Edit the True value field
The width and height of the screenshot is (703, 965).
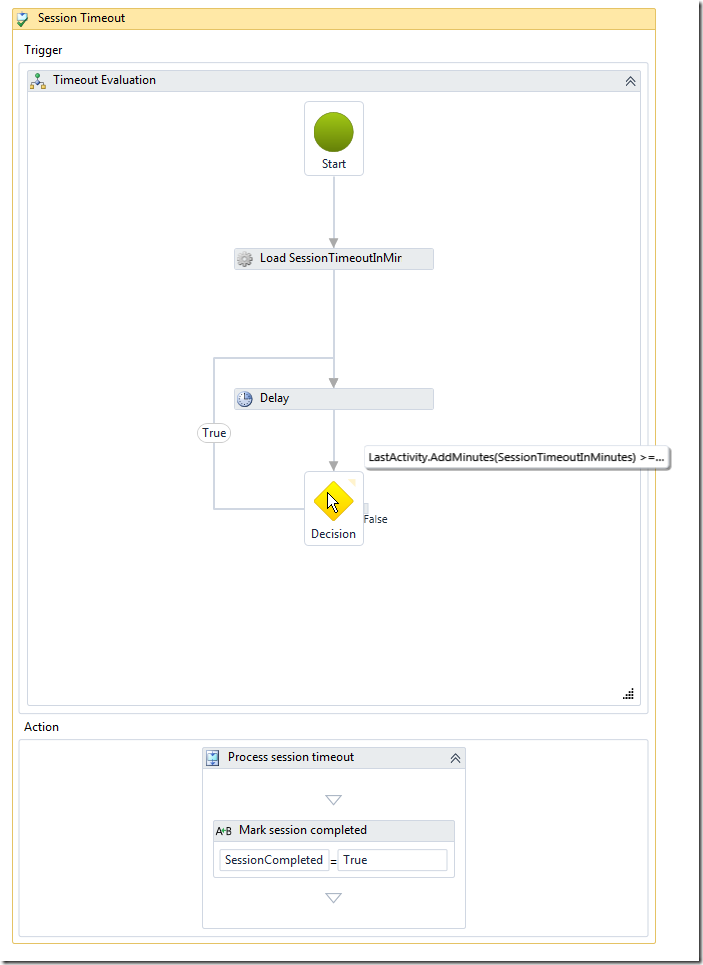[x=393, y=860]
